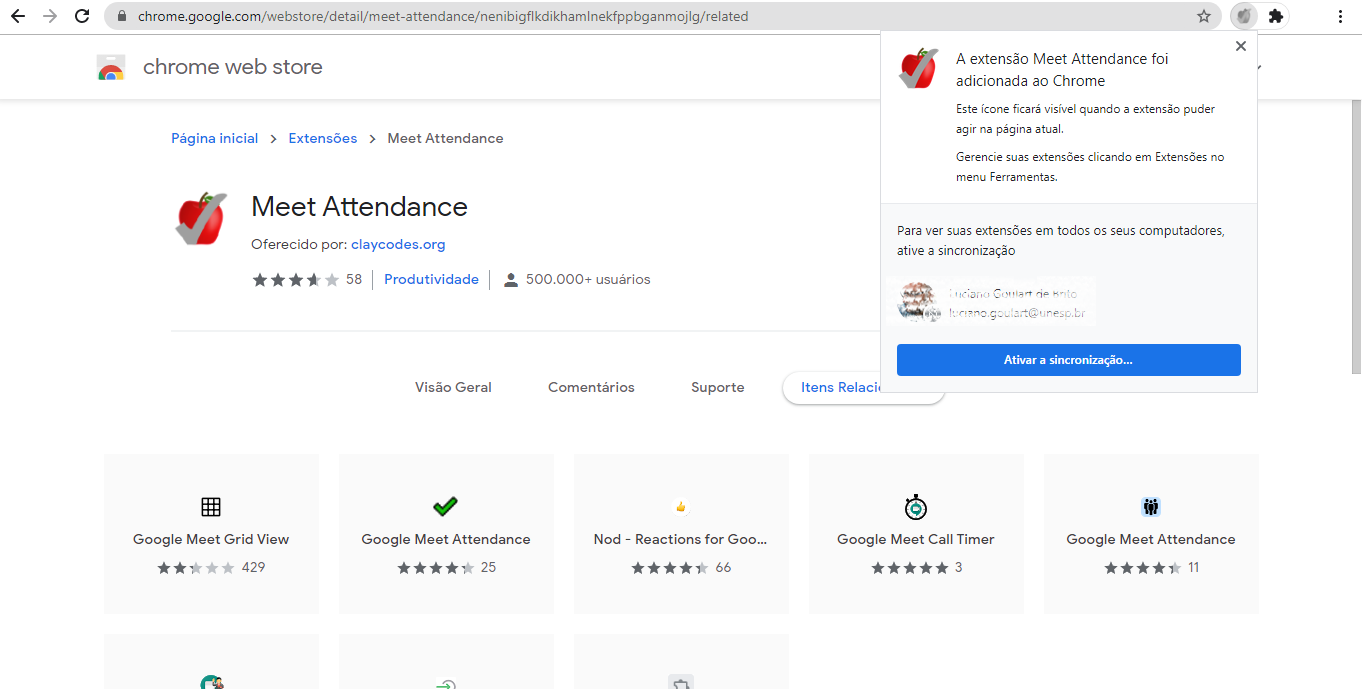Image resolution: width=1362 pixels, height=689 pixels.
Task: Click the padlock icon in address bar
Action: click(x=122, y=17)
